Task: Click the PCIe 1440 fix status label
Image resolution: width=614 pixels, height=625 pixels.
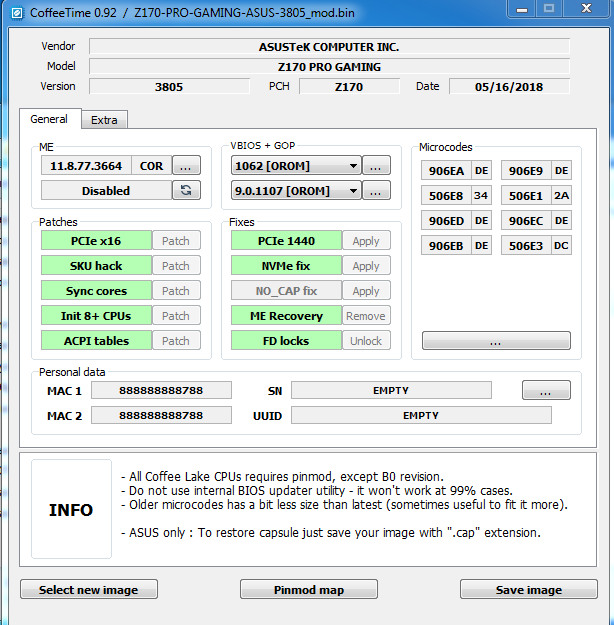Action: [286, 240]
